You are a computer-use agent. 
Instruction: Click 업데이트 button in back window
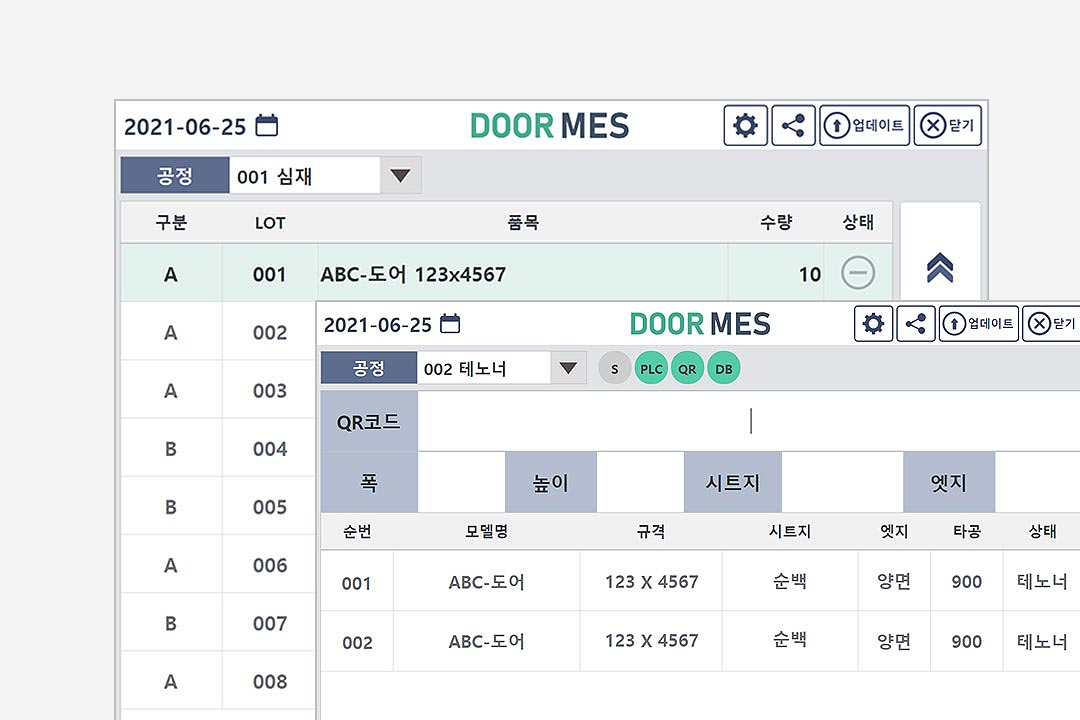pos(864,125)
